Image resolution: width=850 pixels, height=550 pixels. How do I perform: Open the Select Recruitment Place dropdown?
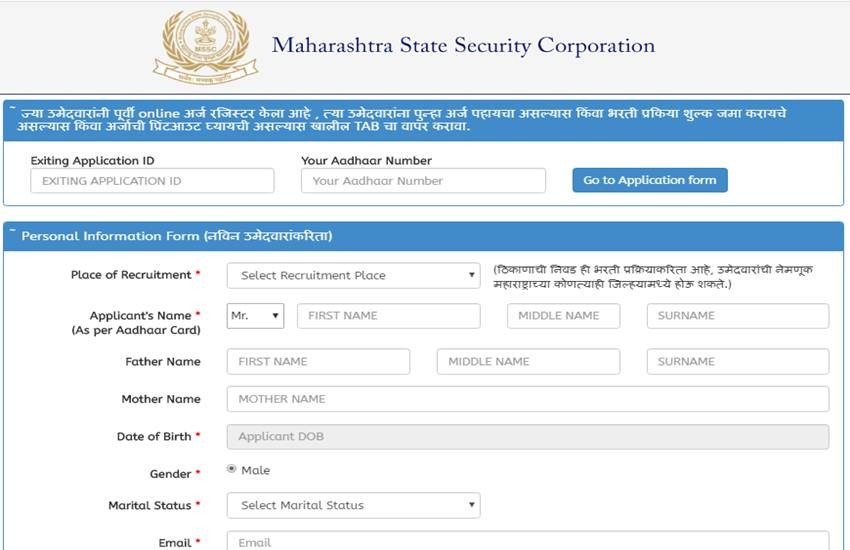click(354, 275)
